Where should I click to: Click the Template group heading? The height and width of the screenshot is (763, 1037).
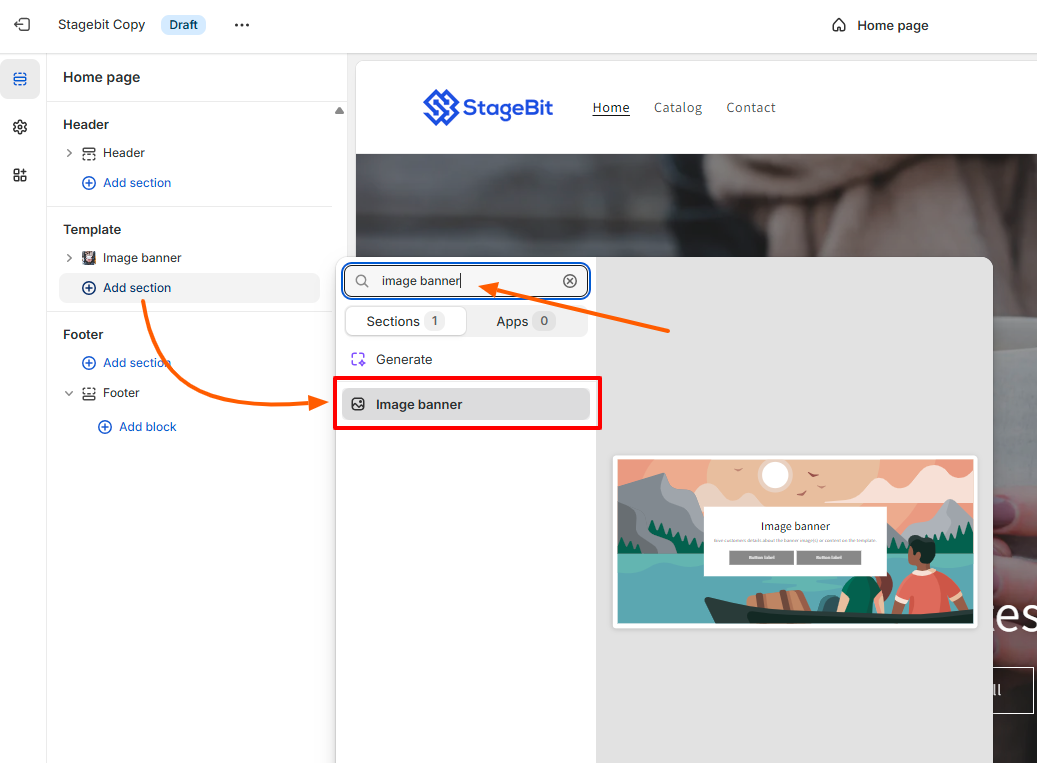click(92, 229)
